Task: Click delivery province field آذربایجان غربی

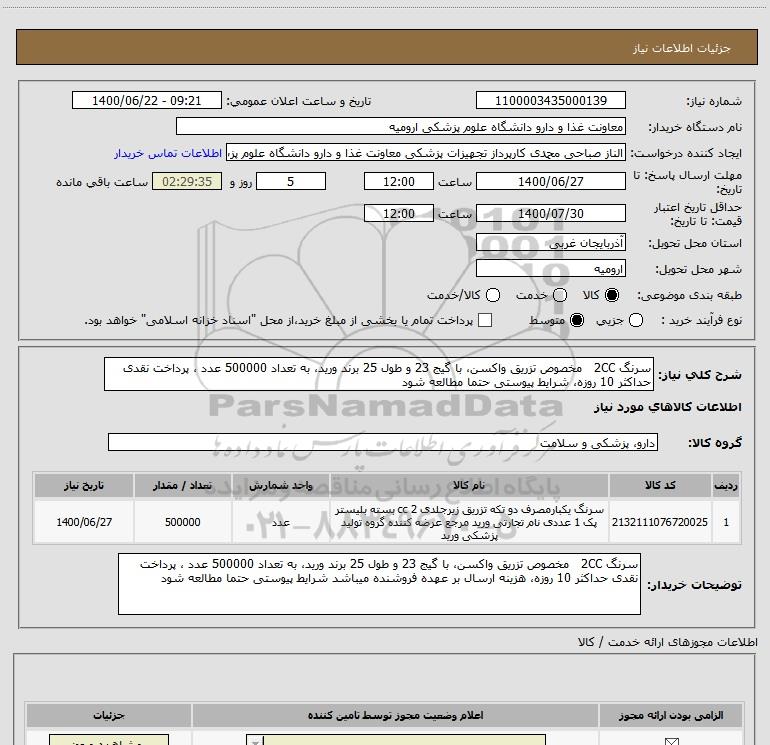Action: [x=550, y=243]
